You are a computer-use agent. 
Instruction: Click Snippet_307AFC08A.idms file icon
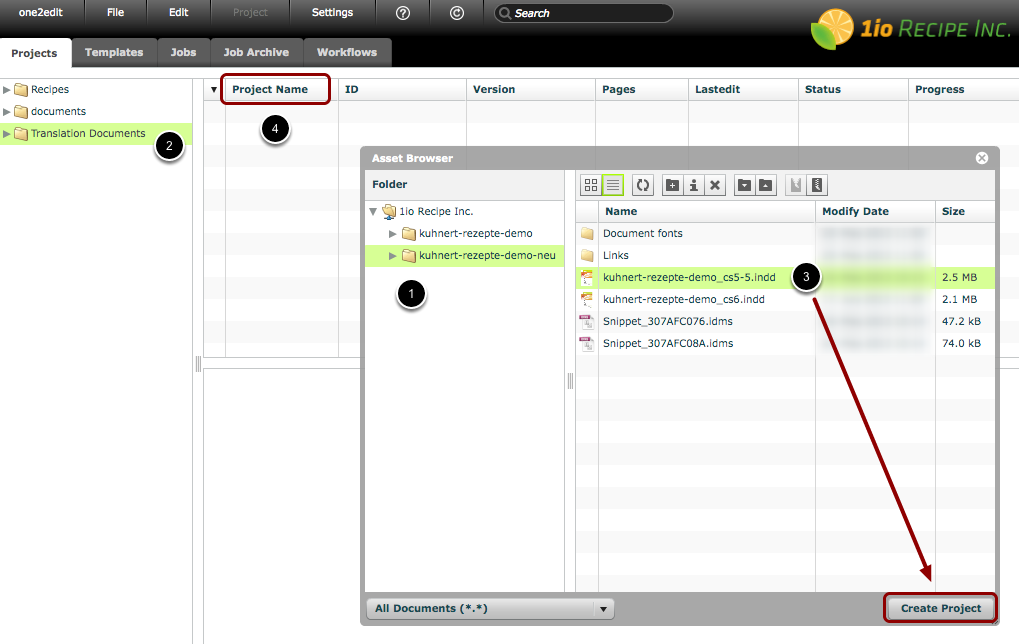(x=587, y=344)
